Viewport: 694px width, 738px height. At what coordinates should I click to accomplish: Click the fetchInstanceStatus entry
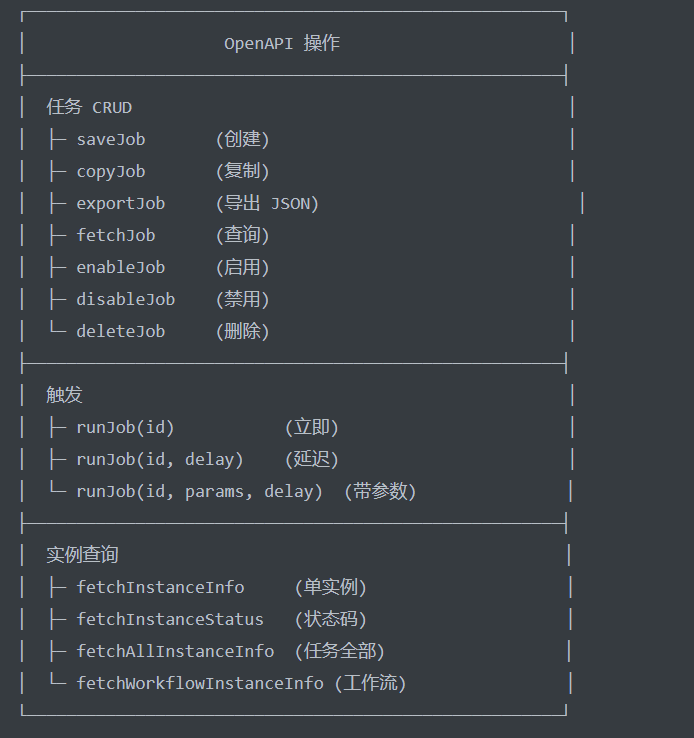click(x=170, y=619)
